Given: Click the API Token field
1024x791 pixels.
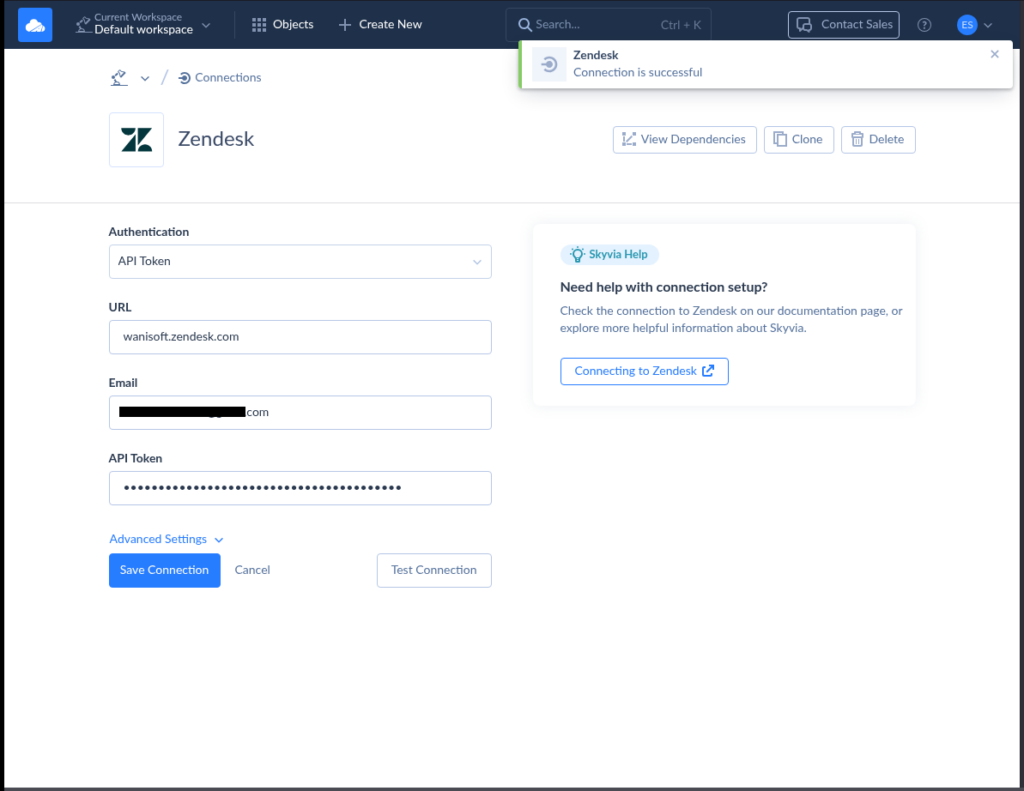Looking at the screenshot, I should [x=300, y=488].
